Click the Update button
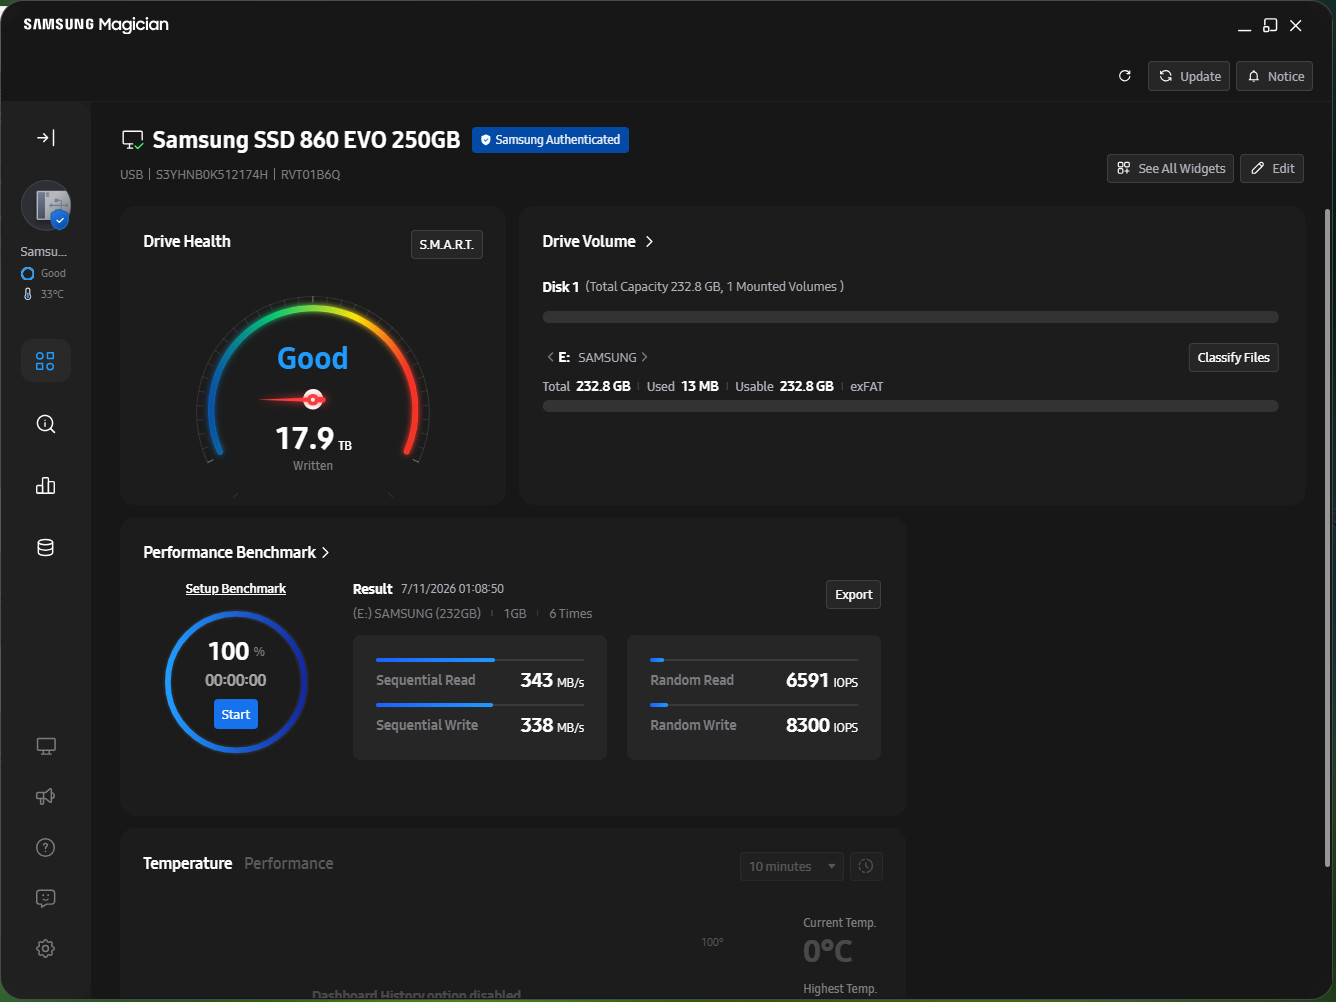1336x1002 pixels. 1189,76
